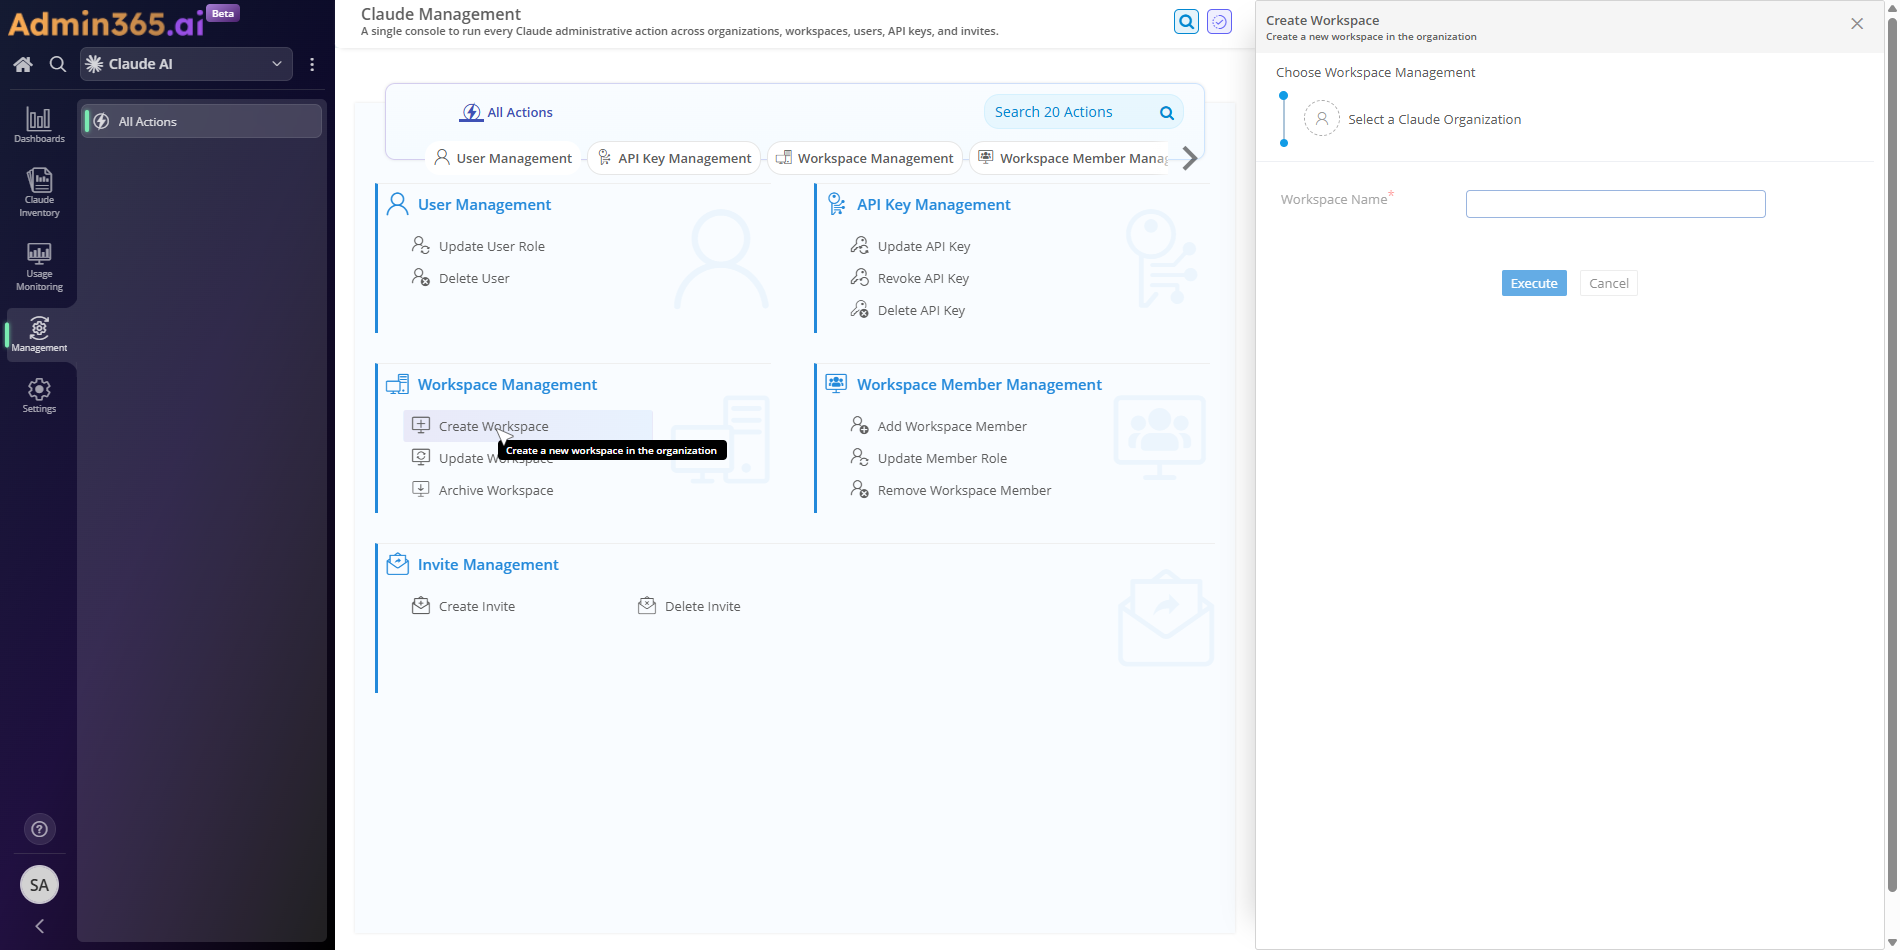Open the API Key Management section heading
Image resolution: width=1900 pixels, height=950 pixels.
[933, 204]
